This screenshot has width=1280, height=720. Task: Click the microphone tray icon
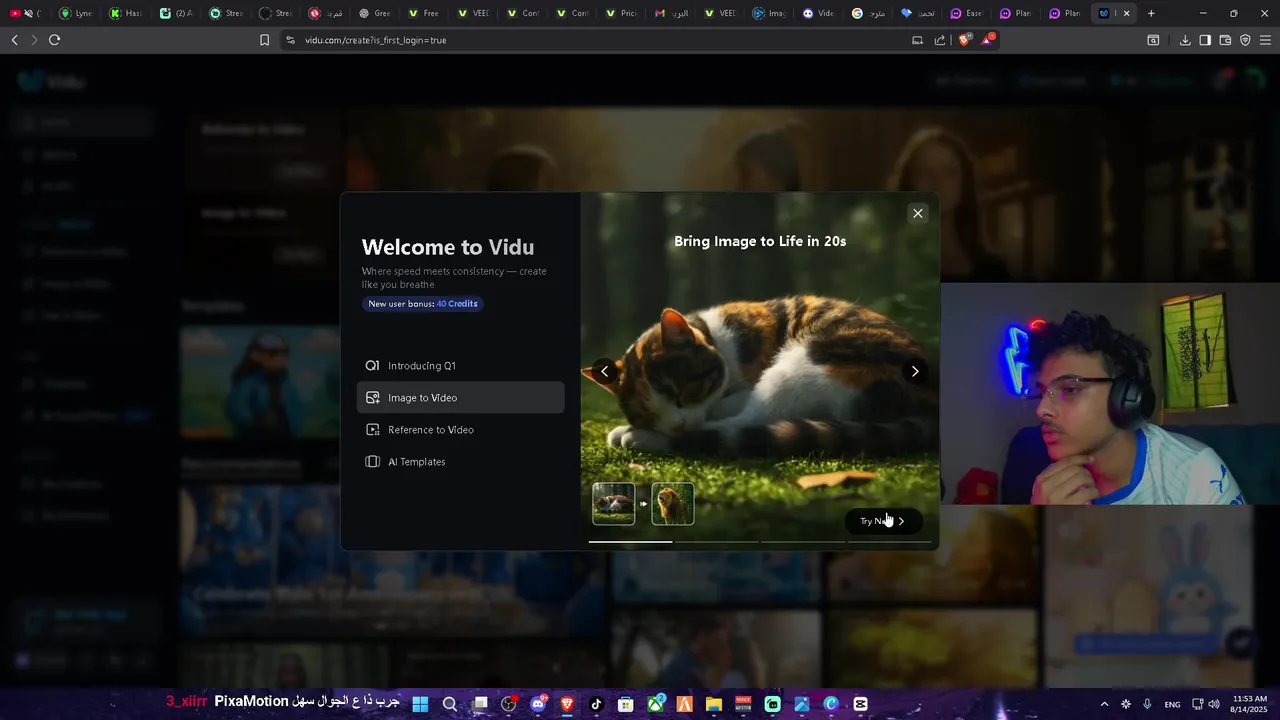pos(1147,704)
